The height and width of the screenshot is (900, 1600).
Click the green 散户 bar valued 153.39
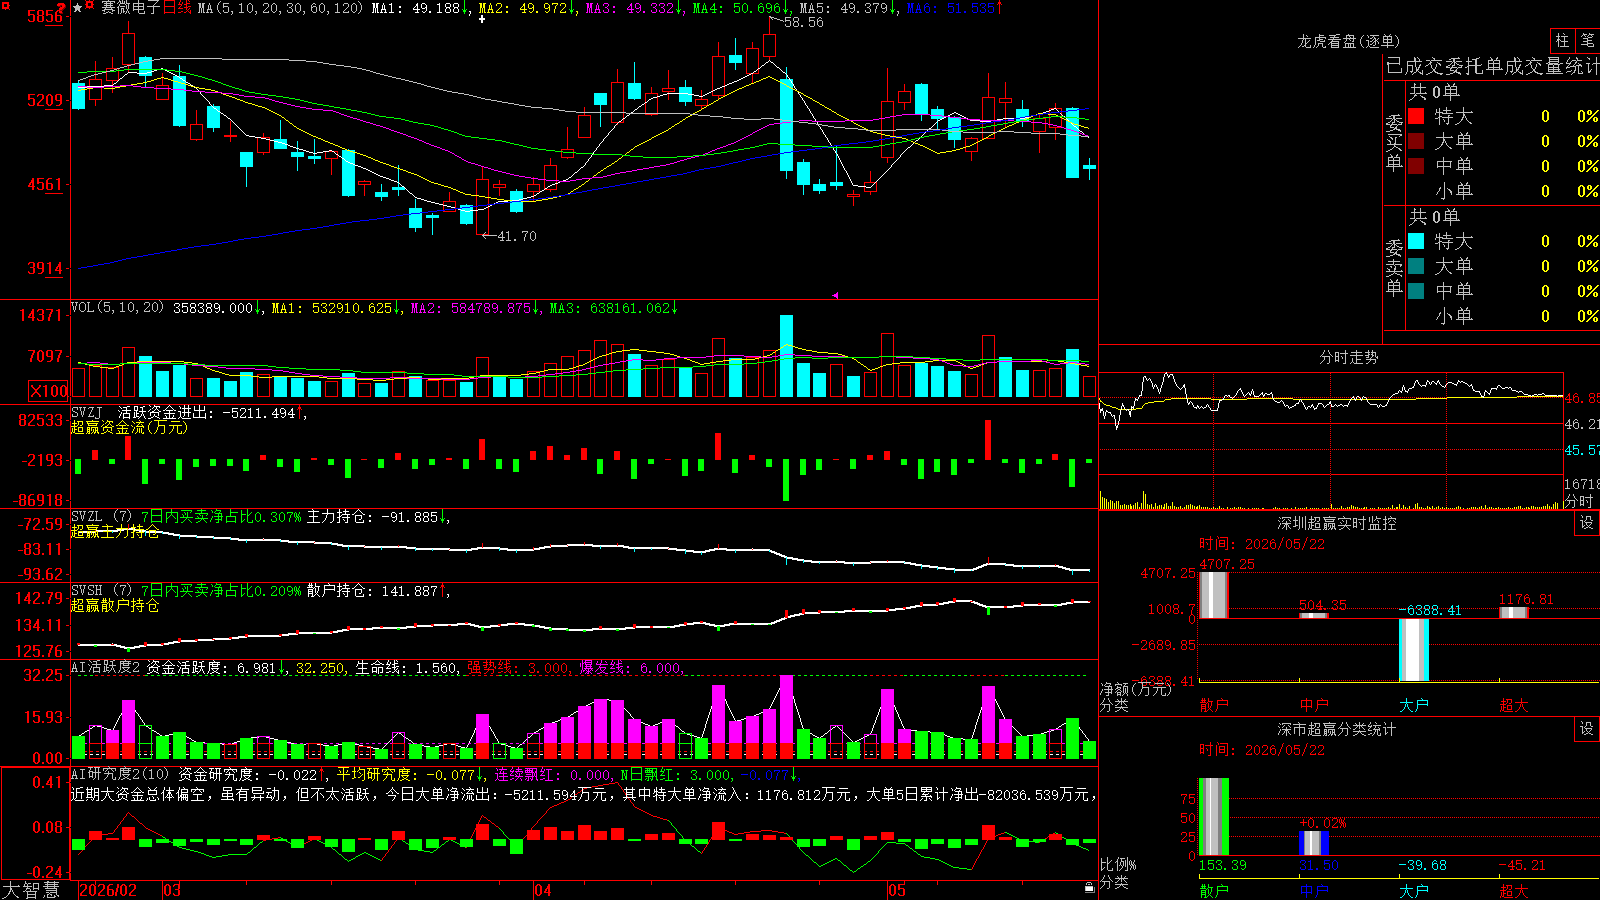tap(1213, 817)
